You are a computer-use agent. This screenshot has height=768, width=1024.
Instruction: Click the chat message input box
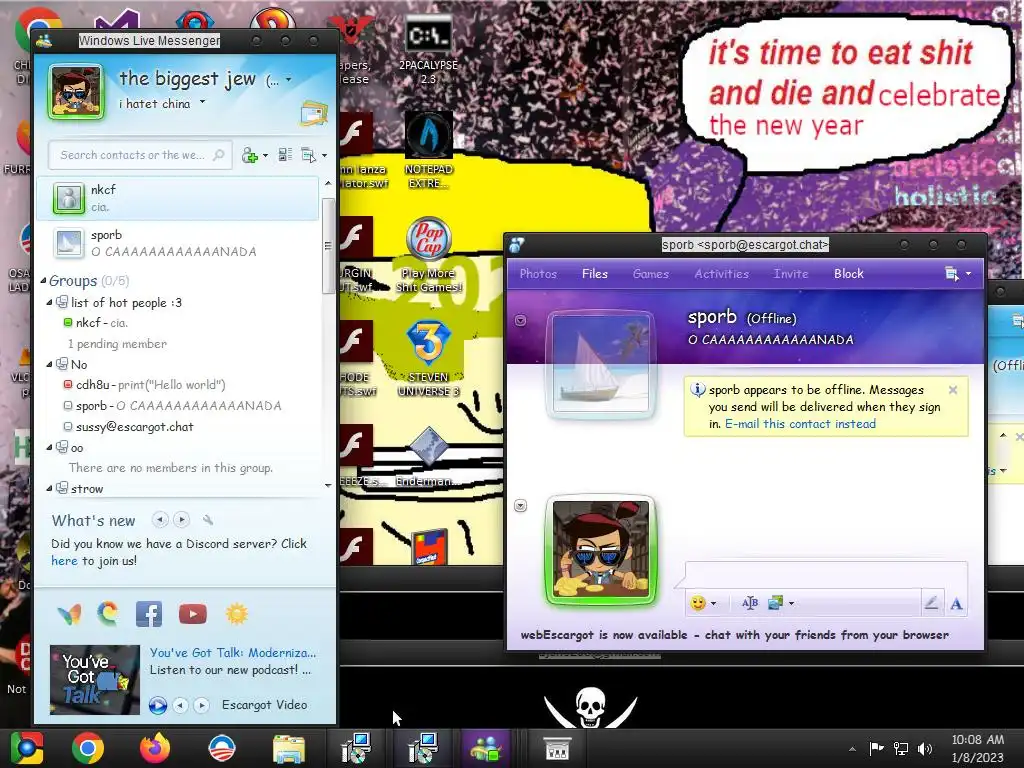826,575
